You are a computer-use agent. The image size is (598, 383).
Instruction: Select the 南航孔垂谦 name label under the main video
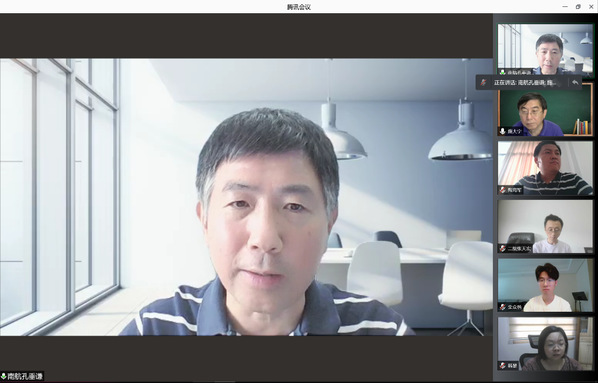25,377
